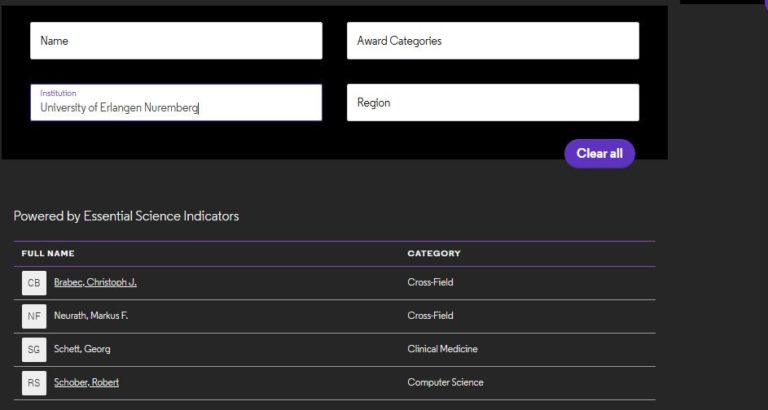Focus the Name search field
The width and height of the screenshot is (768, 410).
point(176,41)
